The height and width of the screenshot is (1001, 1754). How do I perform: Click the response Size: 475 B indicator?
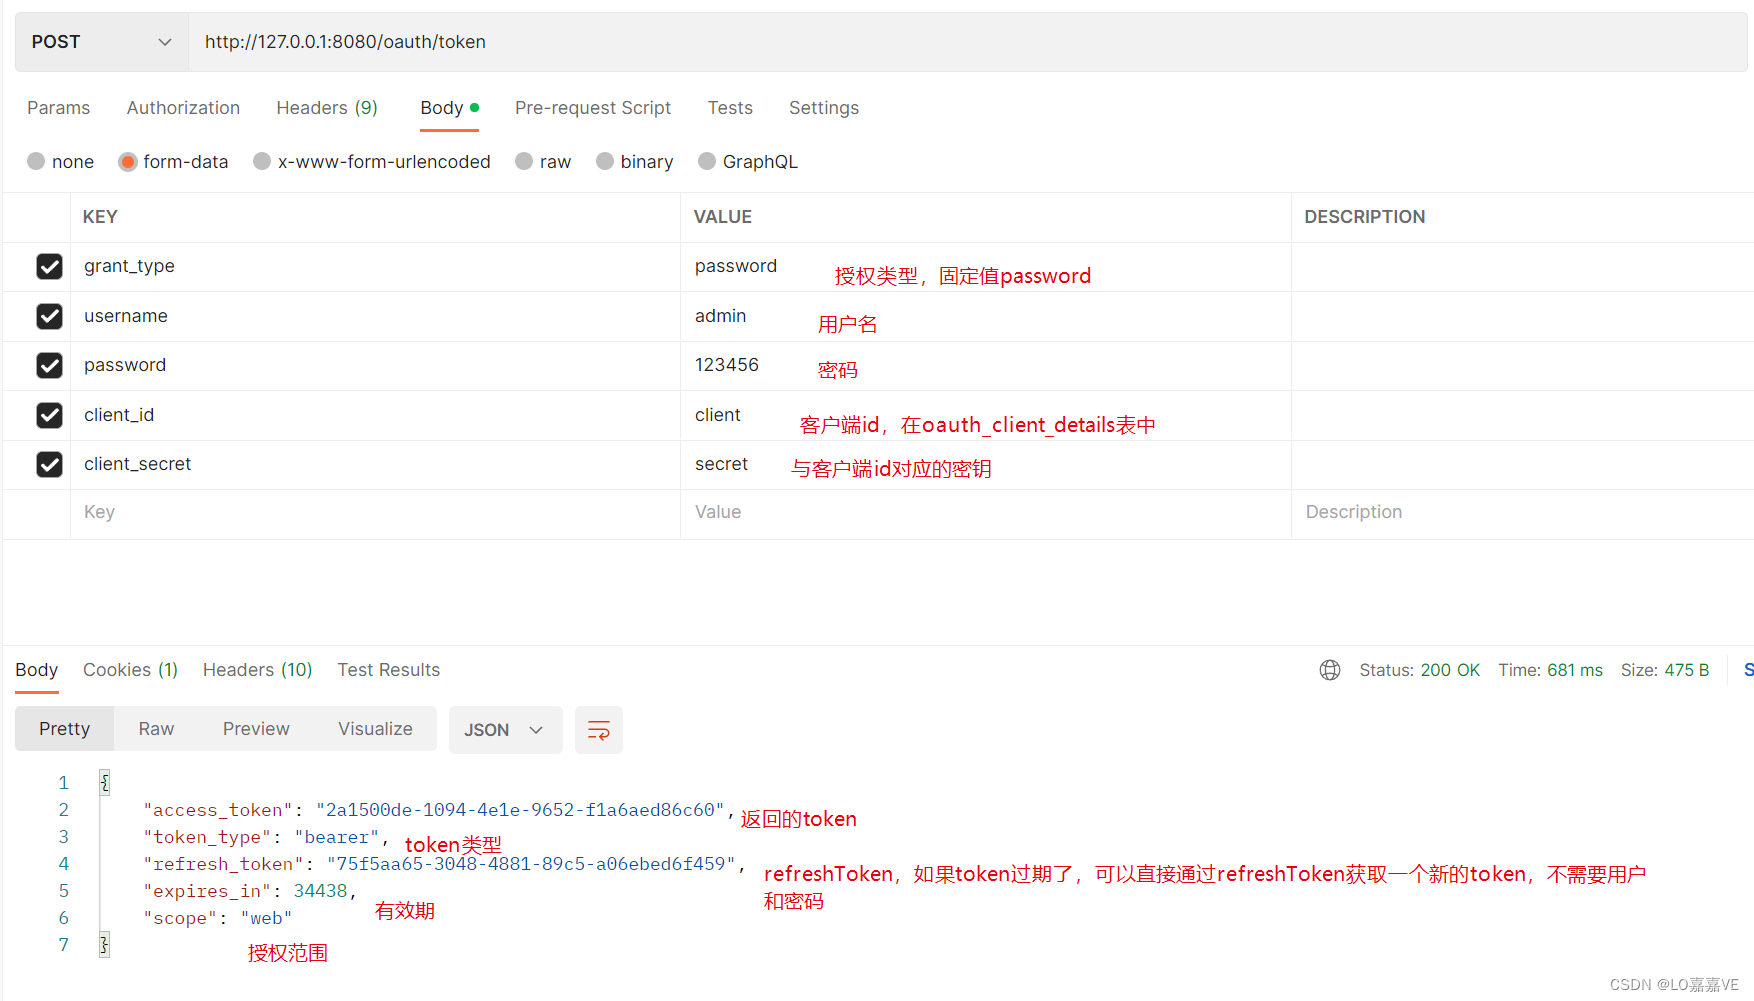click(1665, 669)
